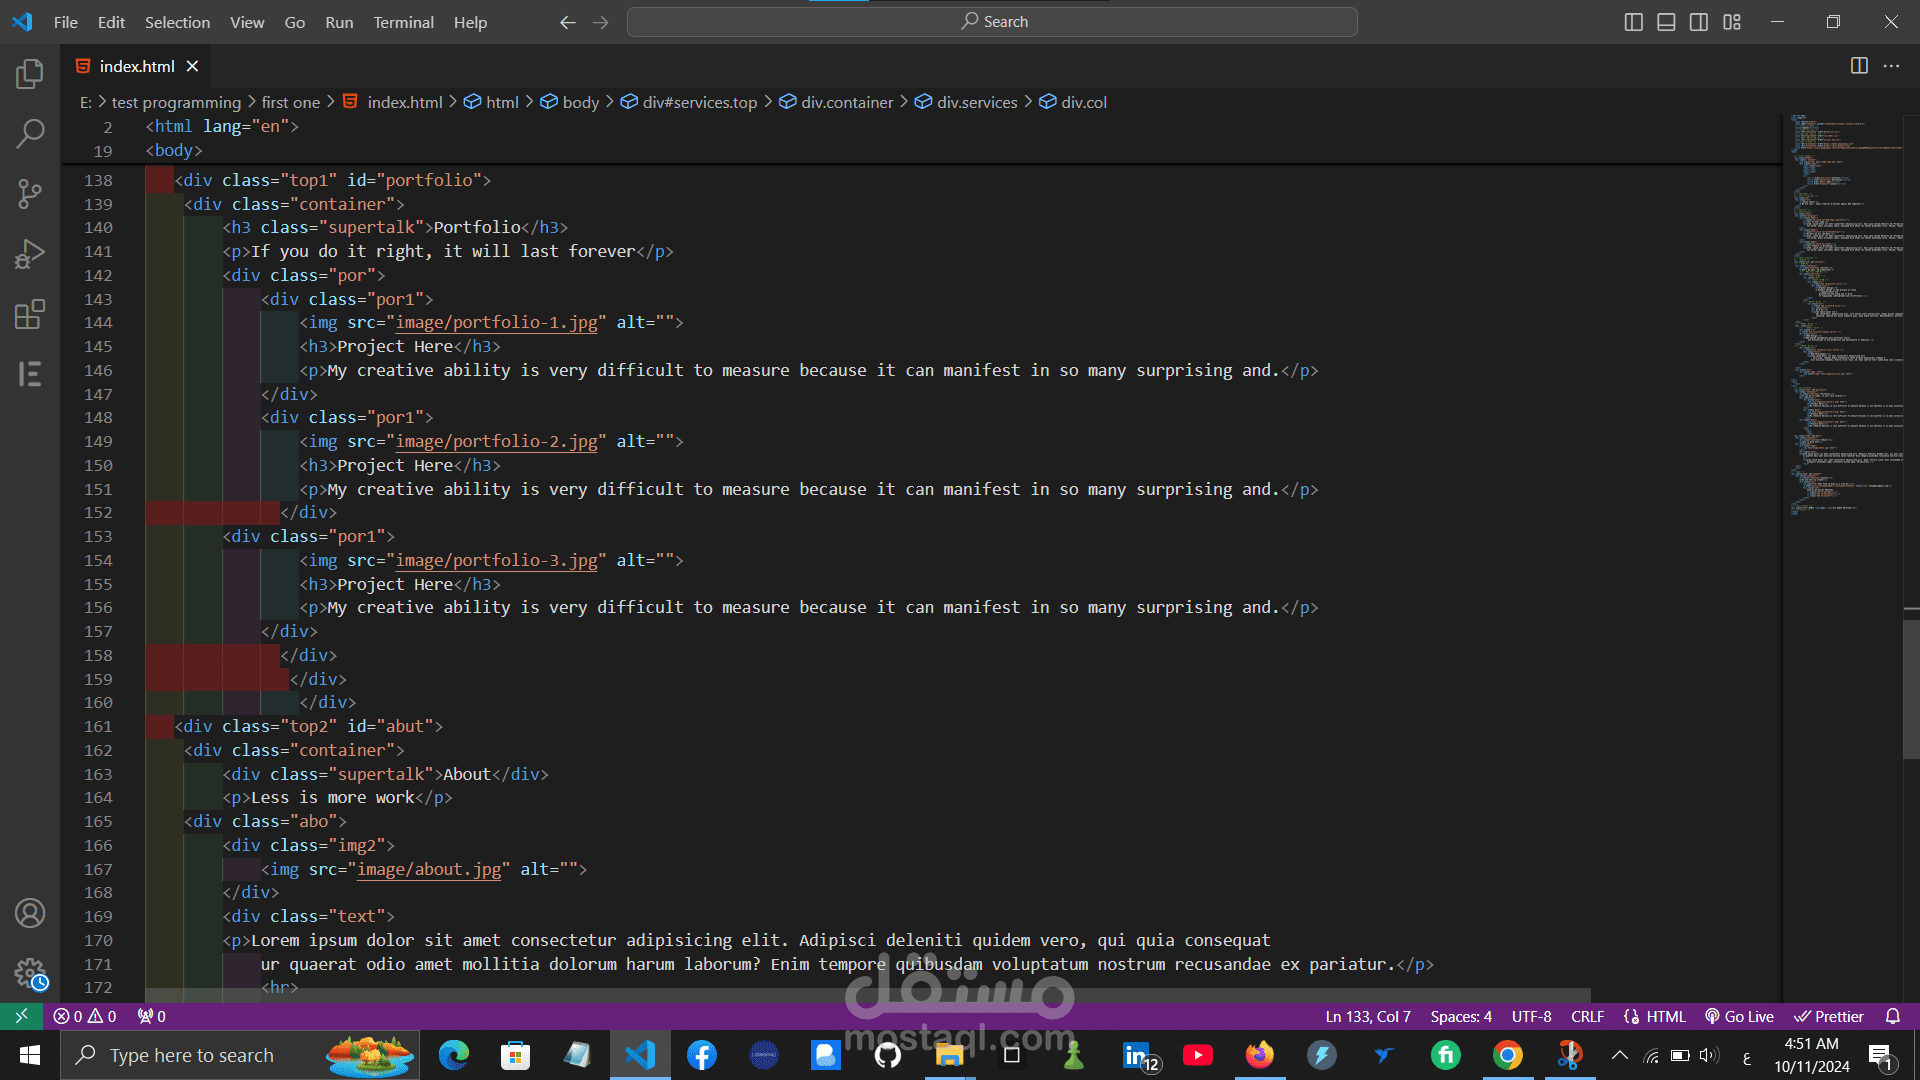
Task: Open the Terminal menu
Action: tap(403, 22)
